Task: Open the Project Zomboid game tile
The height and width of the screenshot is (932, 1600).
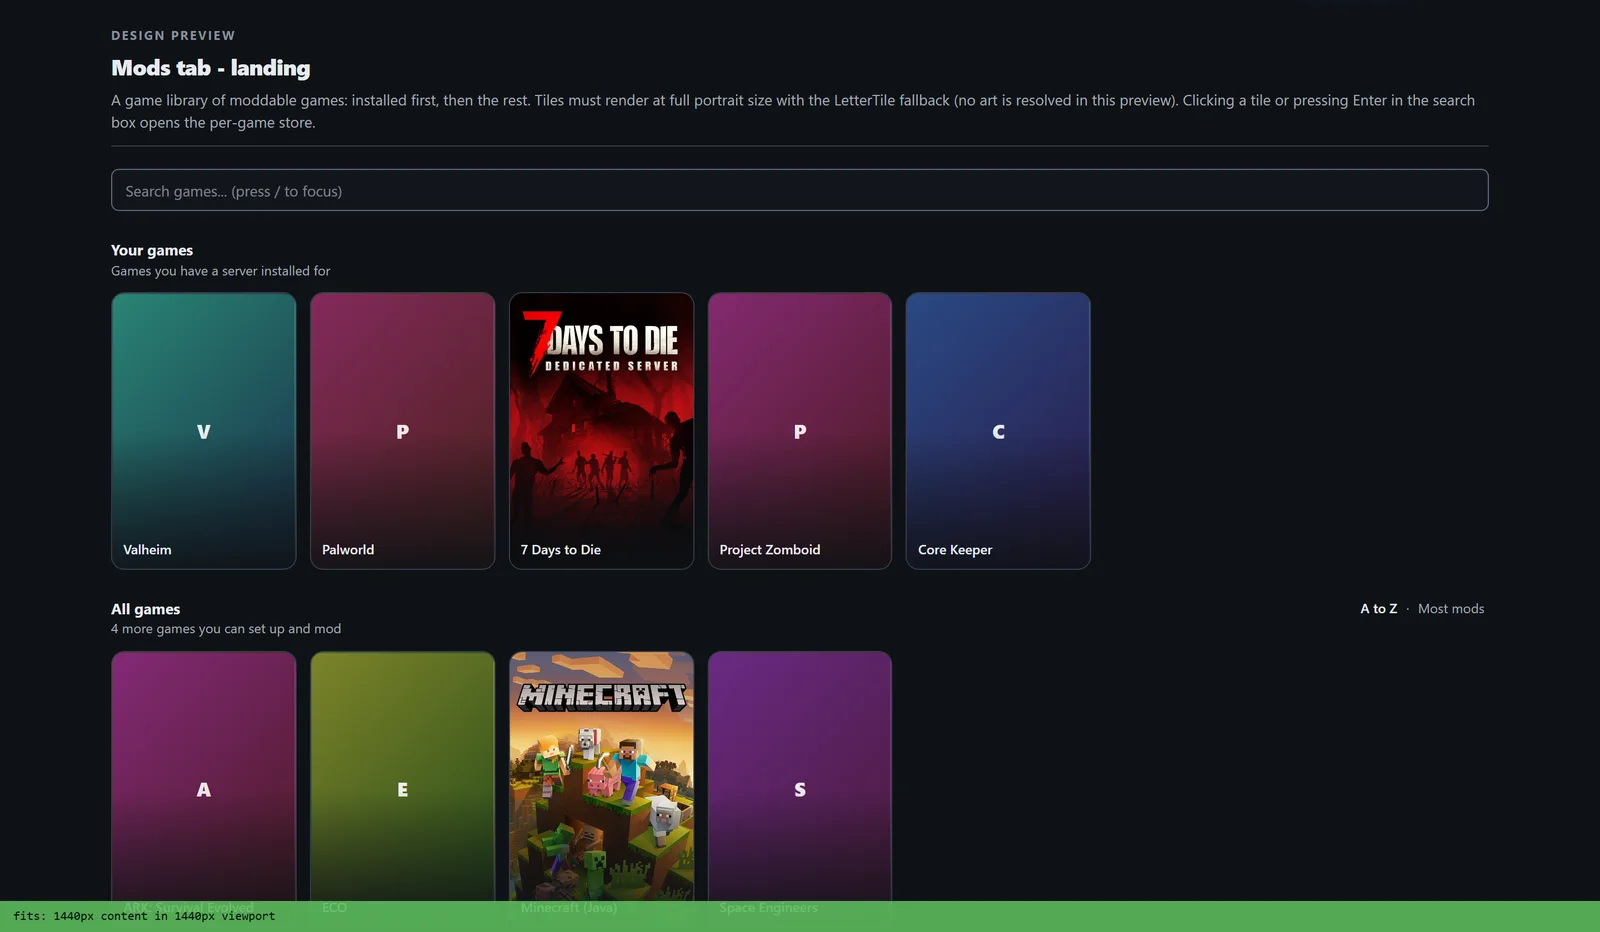Action: coord(800,431)
